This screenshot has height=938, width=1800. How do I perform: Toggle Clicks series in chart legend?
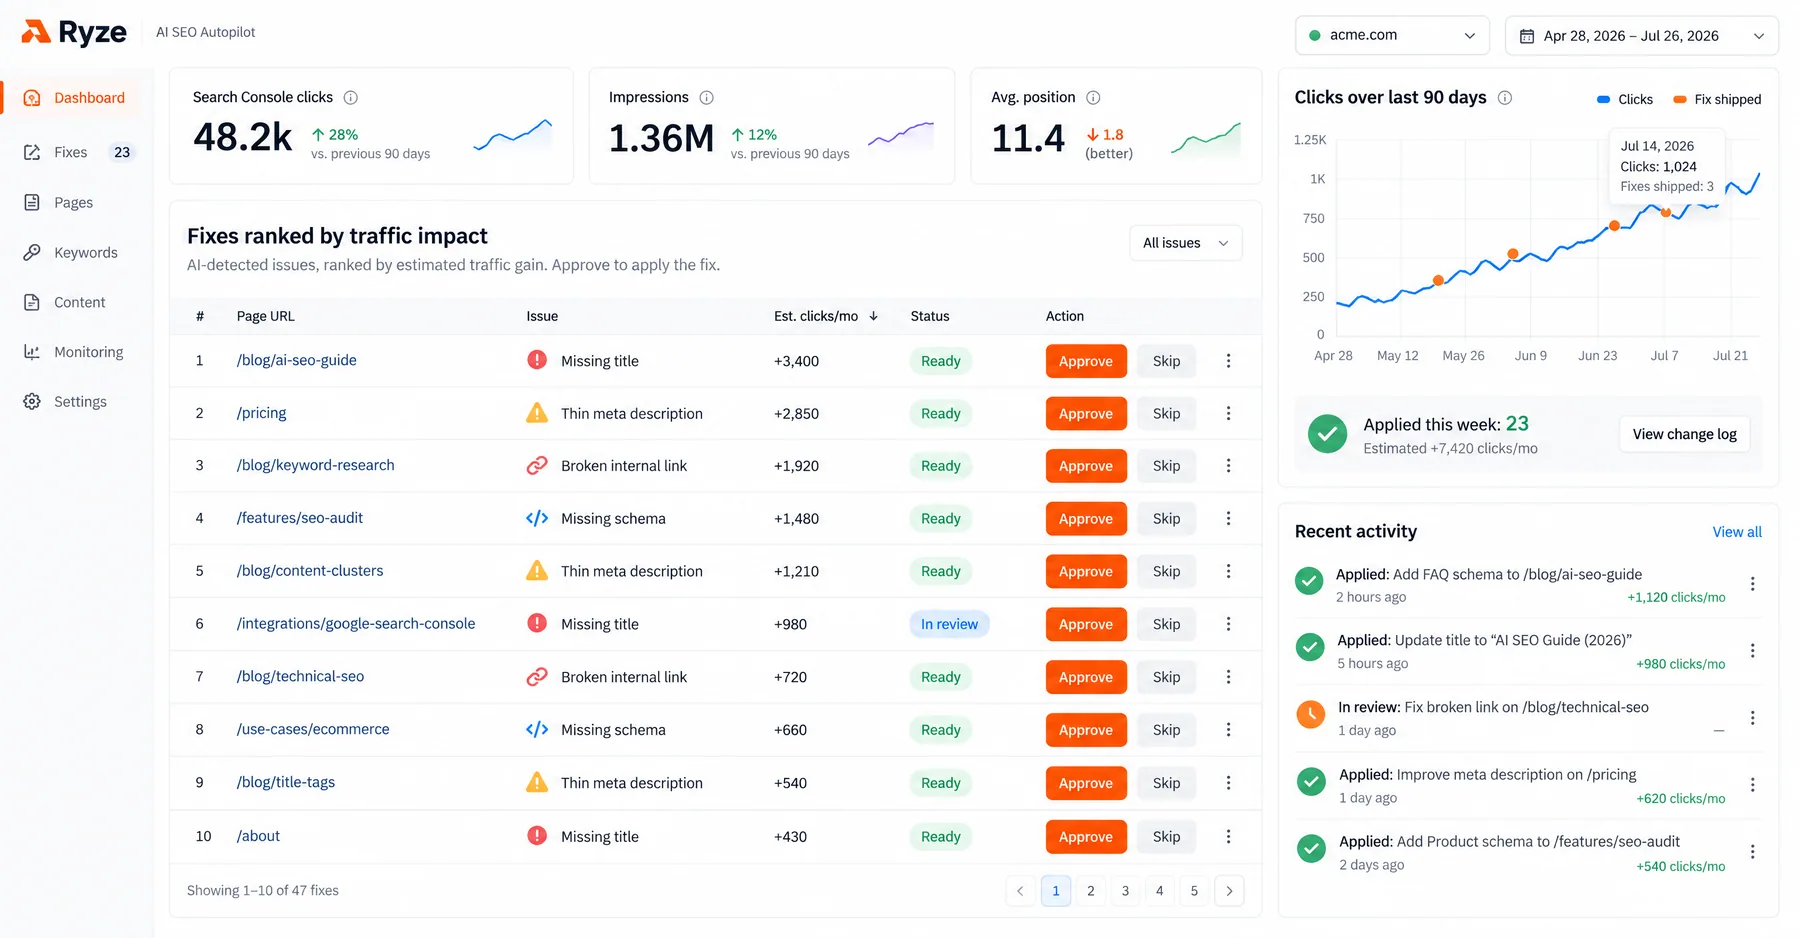(1625, 99)
